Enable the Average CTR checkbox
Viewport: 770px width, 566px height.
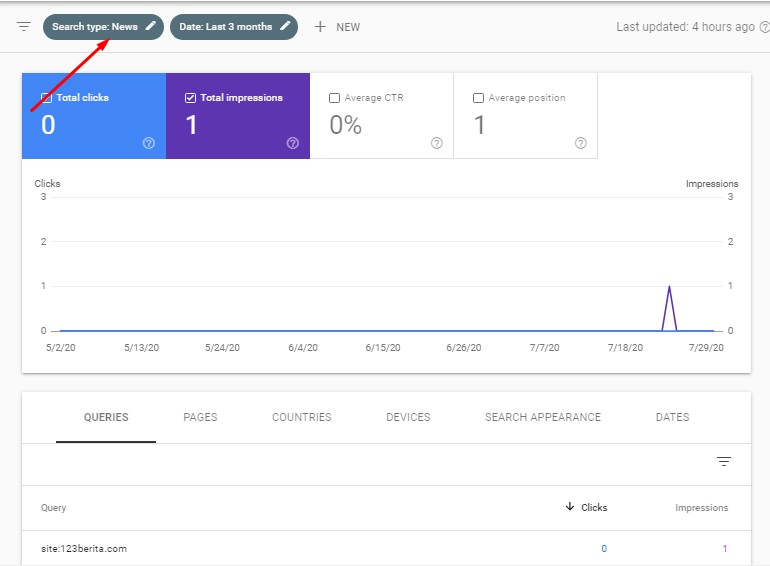tap(334, 98)
